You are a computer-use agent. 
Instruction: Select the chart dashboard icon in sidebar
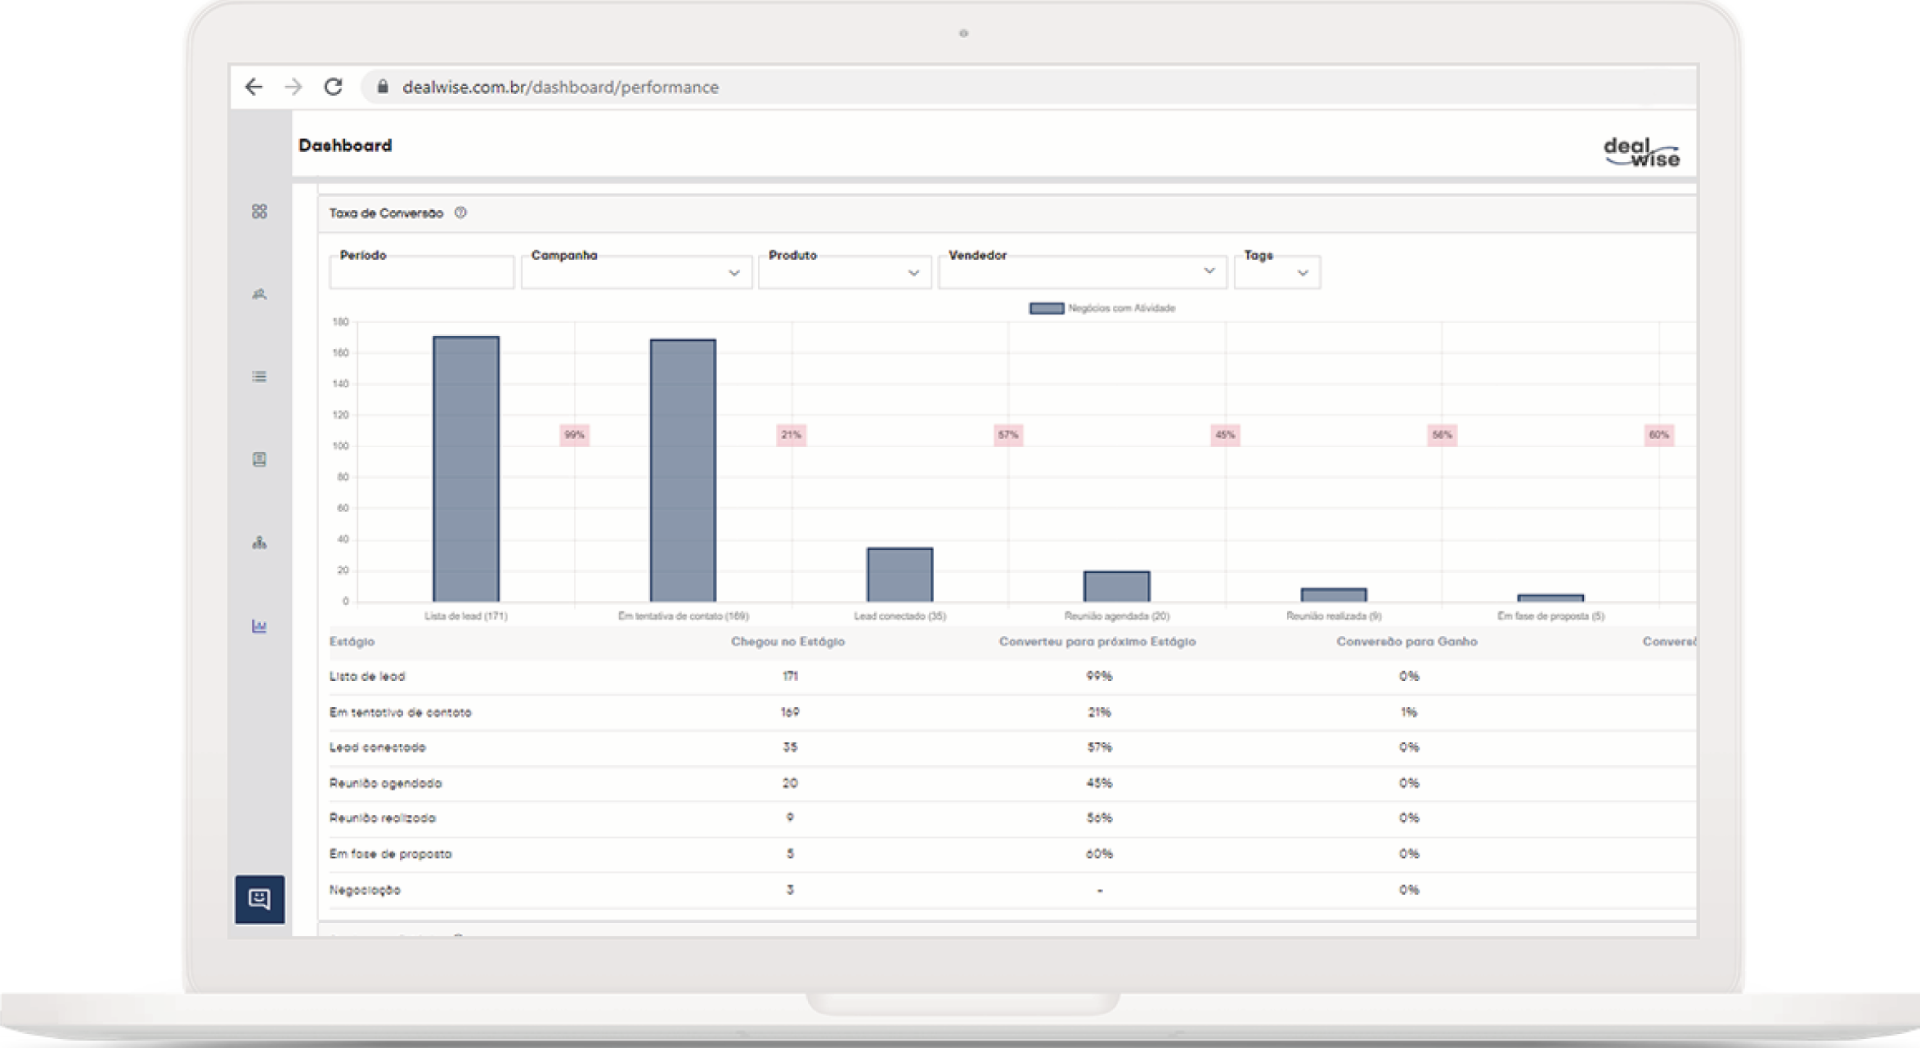click(259, 627)
